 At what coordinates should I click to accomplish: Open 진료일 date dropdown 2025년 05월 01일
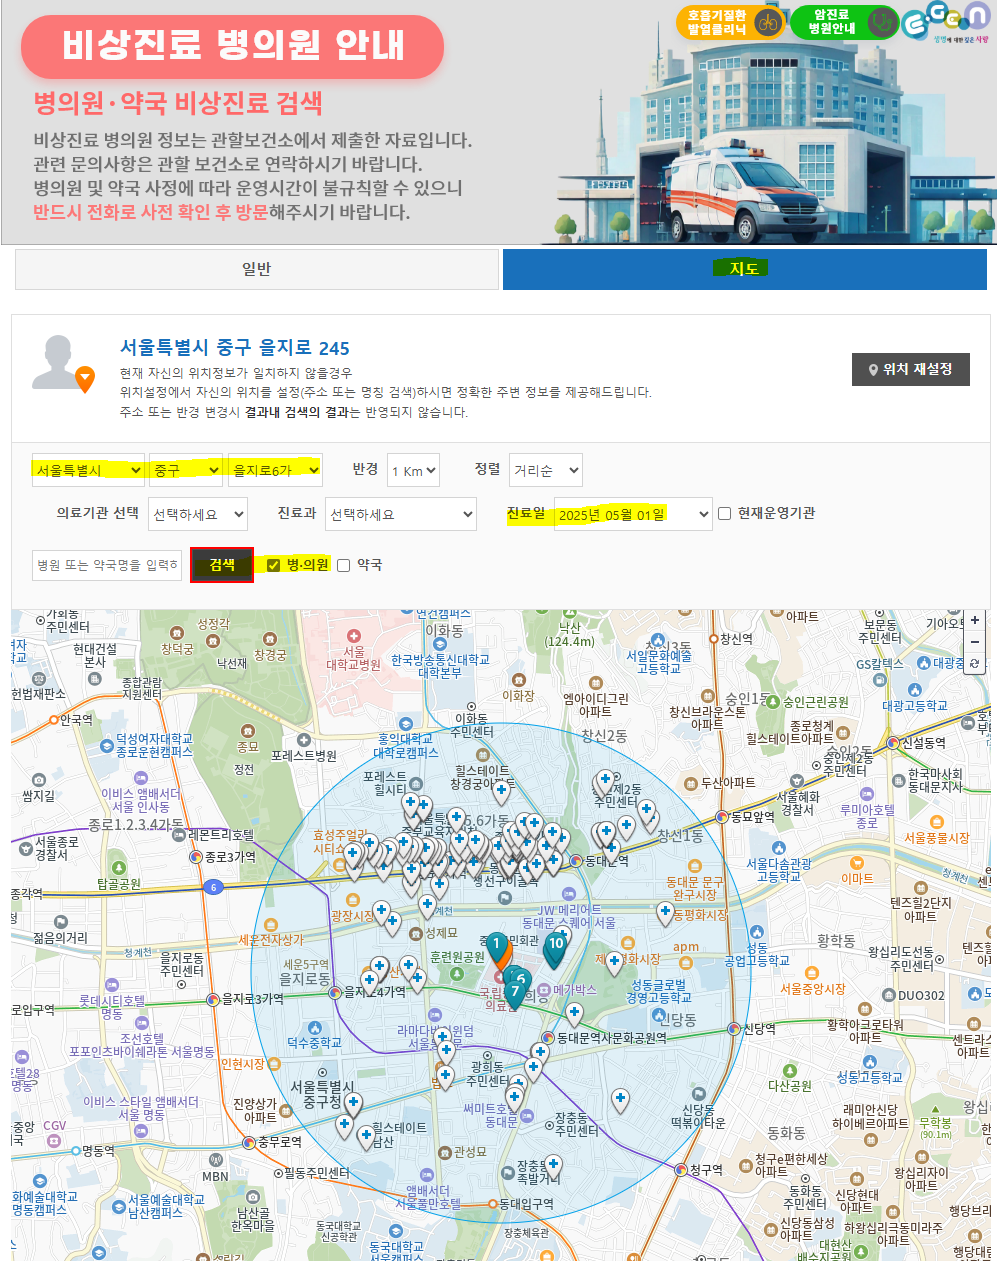pos(633,514)
